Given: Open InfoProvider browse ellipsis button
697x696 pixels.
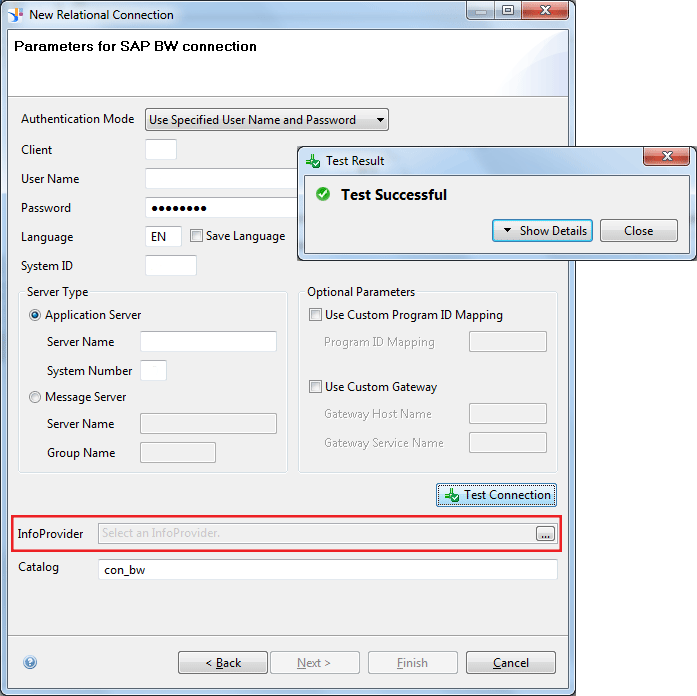Looking at the screenshot, I should pos(545,533).
